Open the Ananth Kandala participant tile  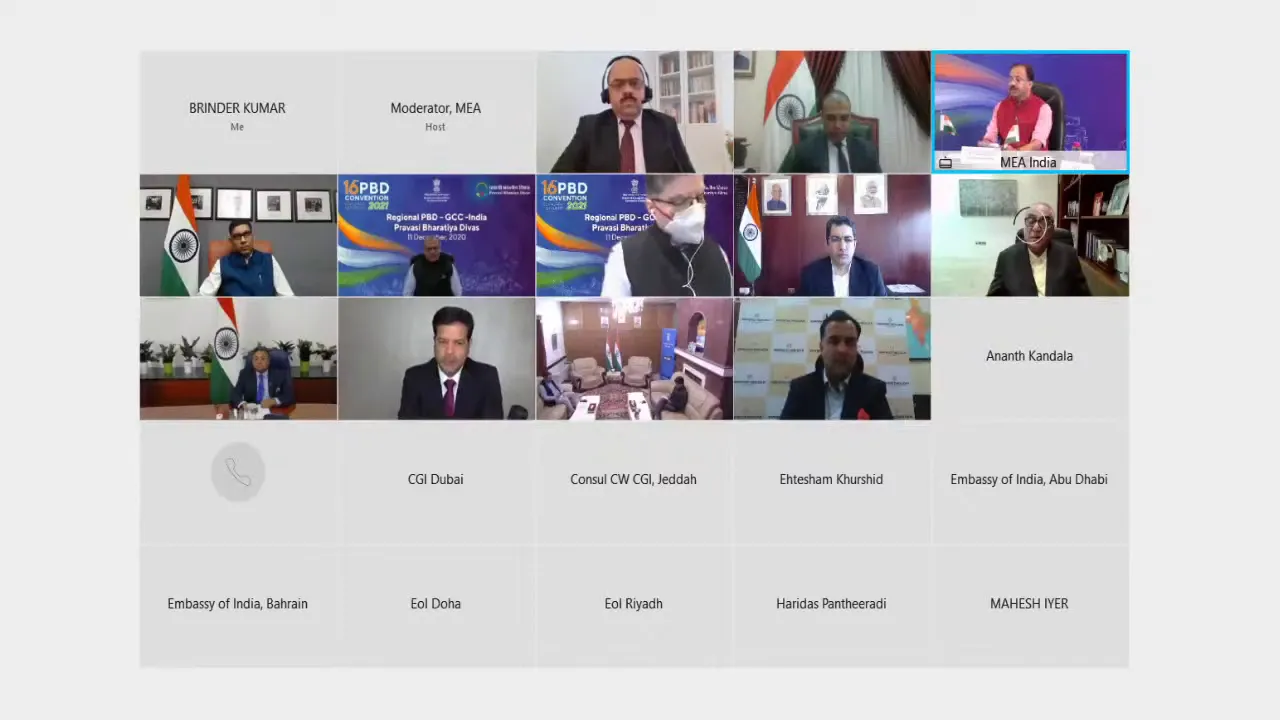(x=1030, y=359)
